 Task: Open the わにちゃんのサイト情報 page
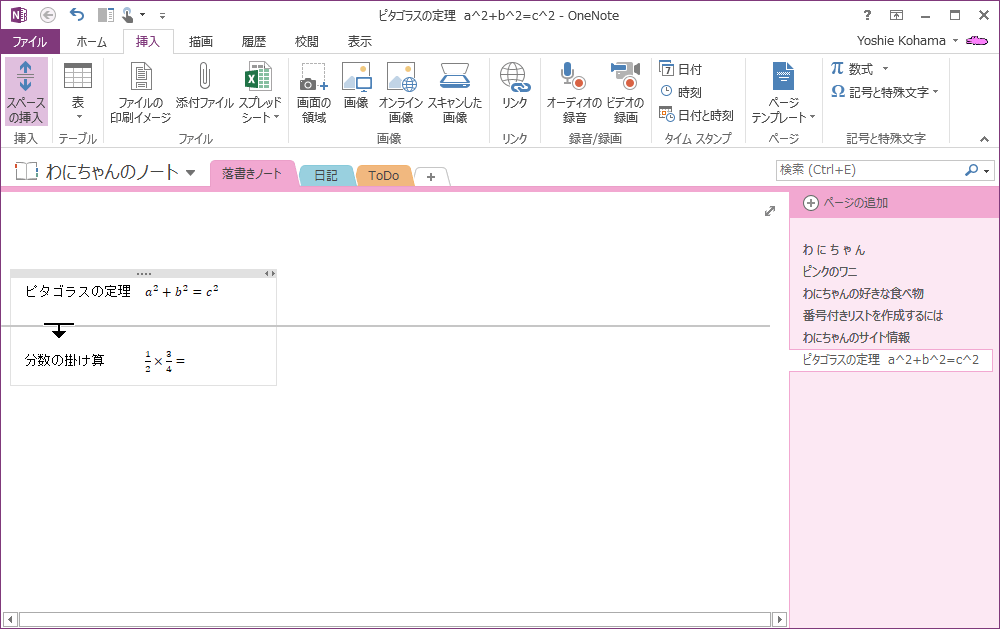tap(856, 337)
